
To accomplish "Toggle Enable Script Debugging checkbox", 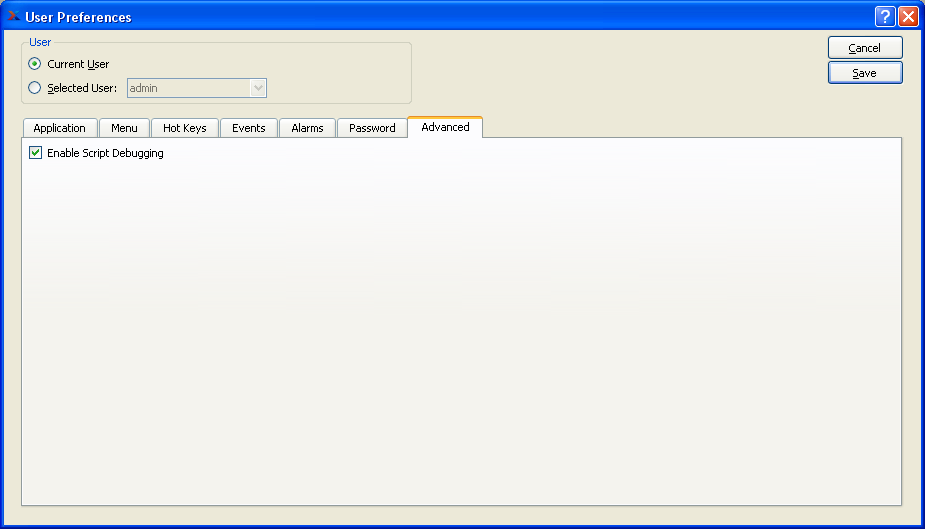I will [35, 153].
